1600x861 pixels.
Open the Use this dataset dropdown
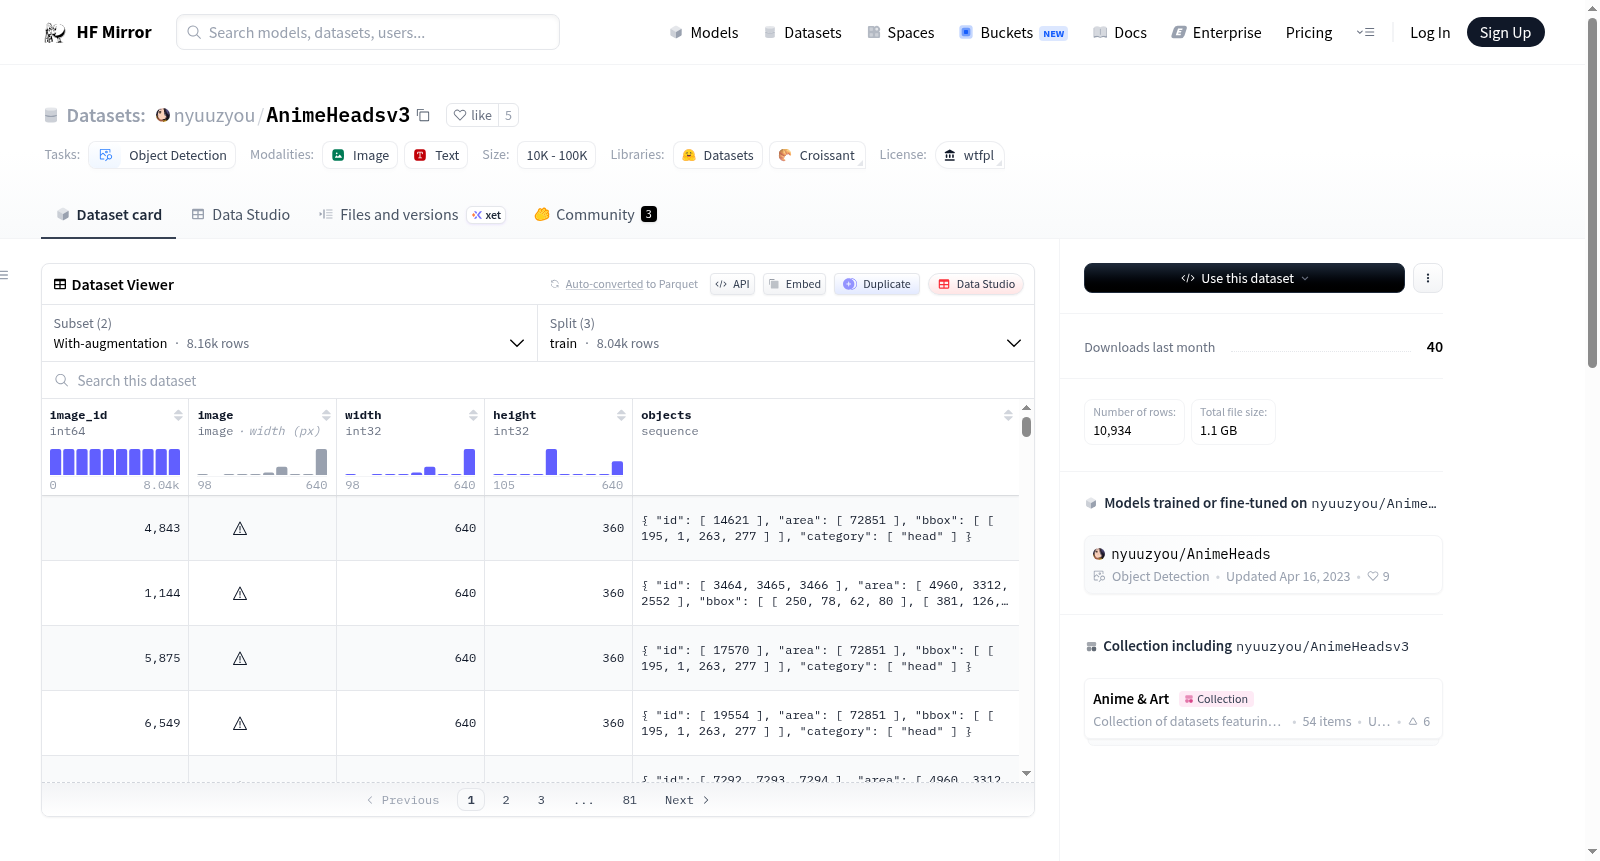tap(1244, 278)
